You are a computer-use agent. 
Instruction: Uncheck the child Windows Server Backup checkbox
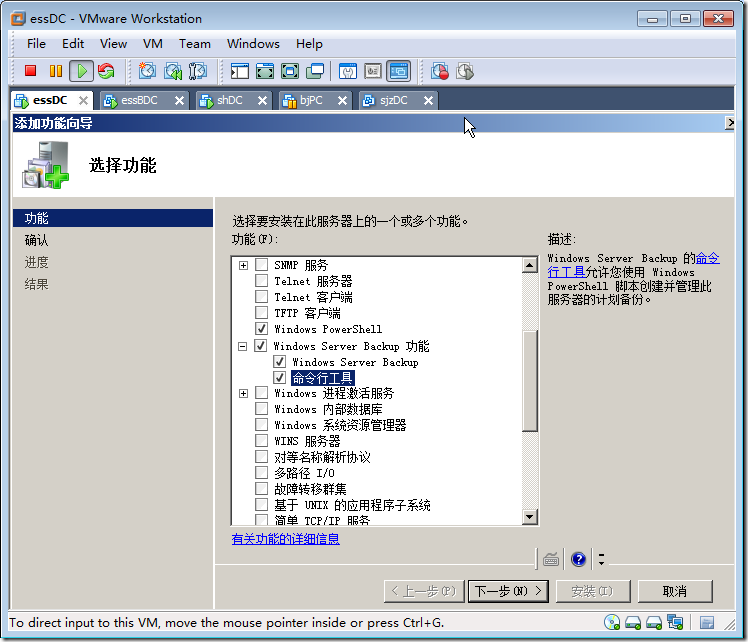[280, 362]
